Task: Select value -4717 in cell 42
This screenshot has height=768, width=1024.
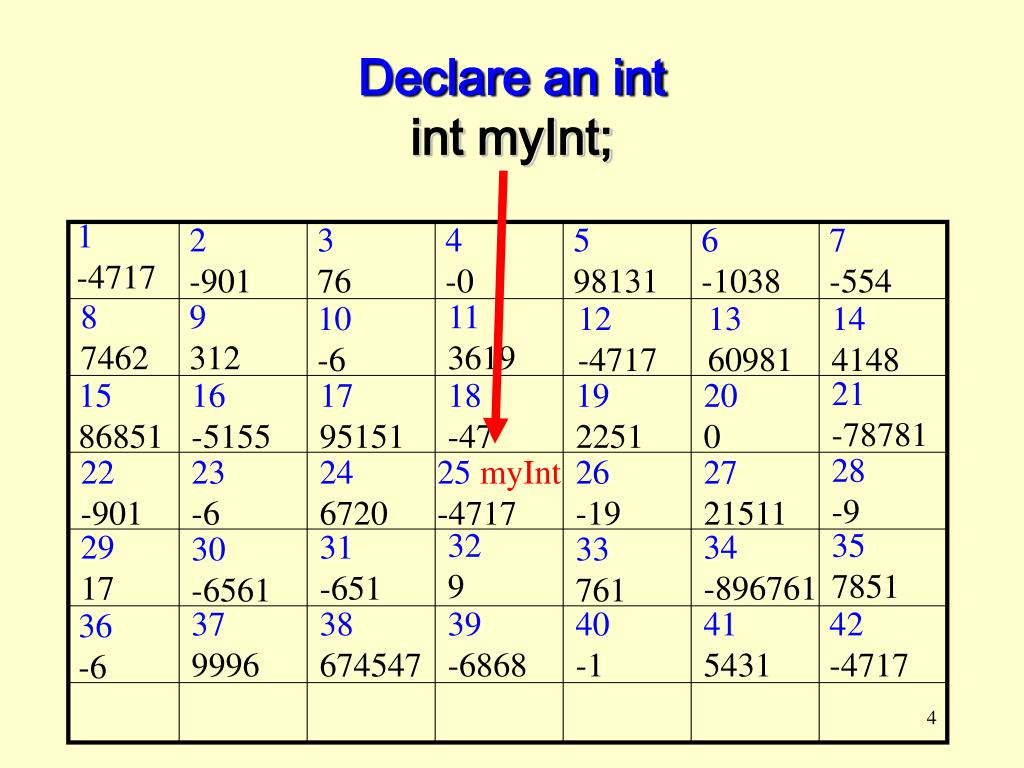Action: coord(869,666)
